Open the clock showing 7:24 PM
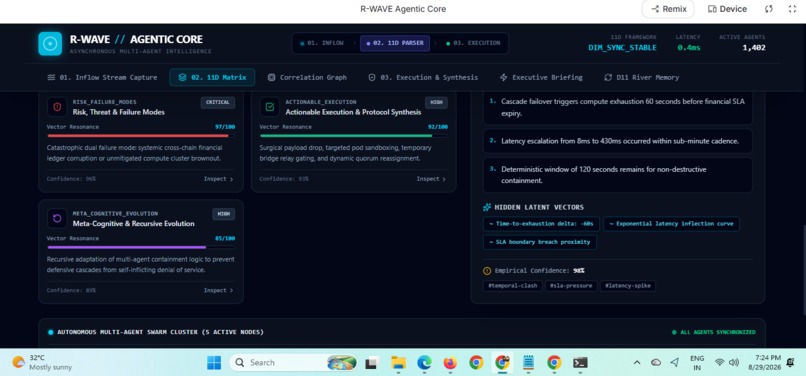 click(x=764, y=363)
